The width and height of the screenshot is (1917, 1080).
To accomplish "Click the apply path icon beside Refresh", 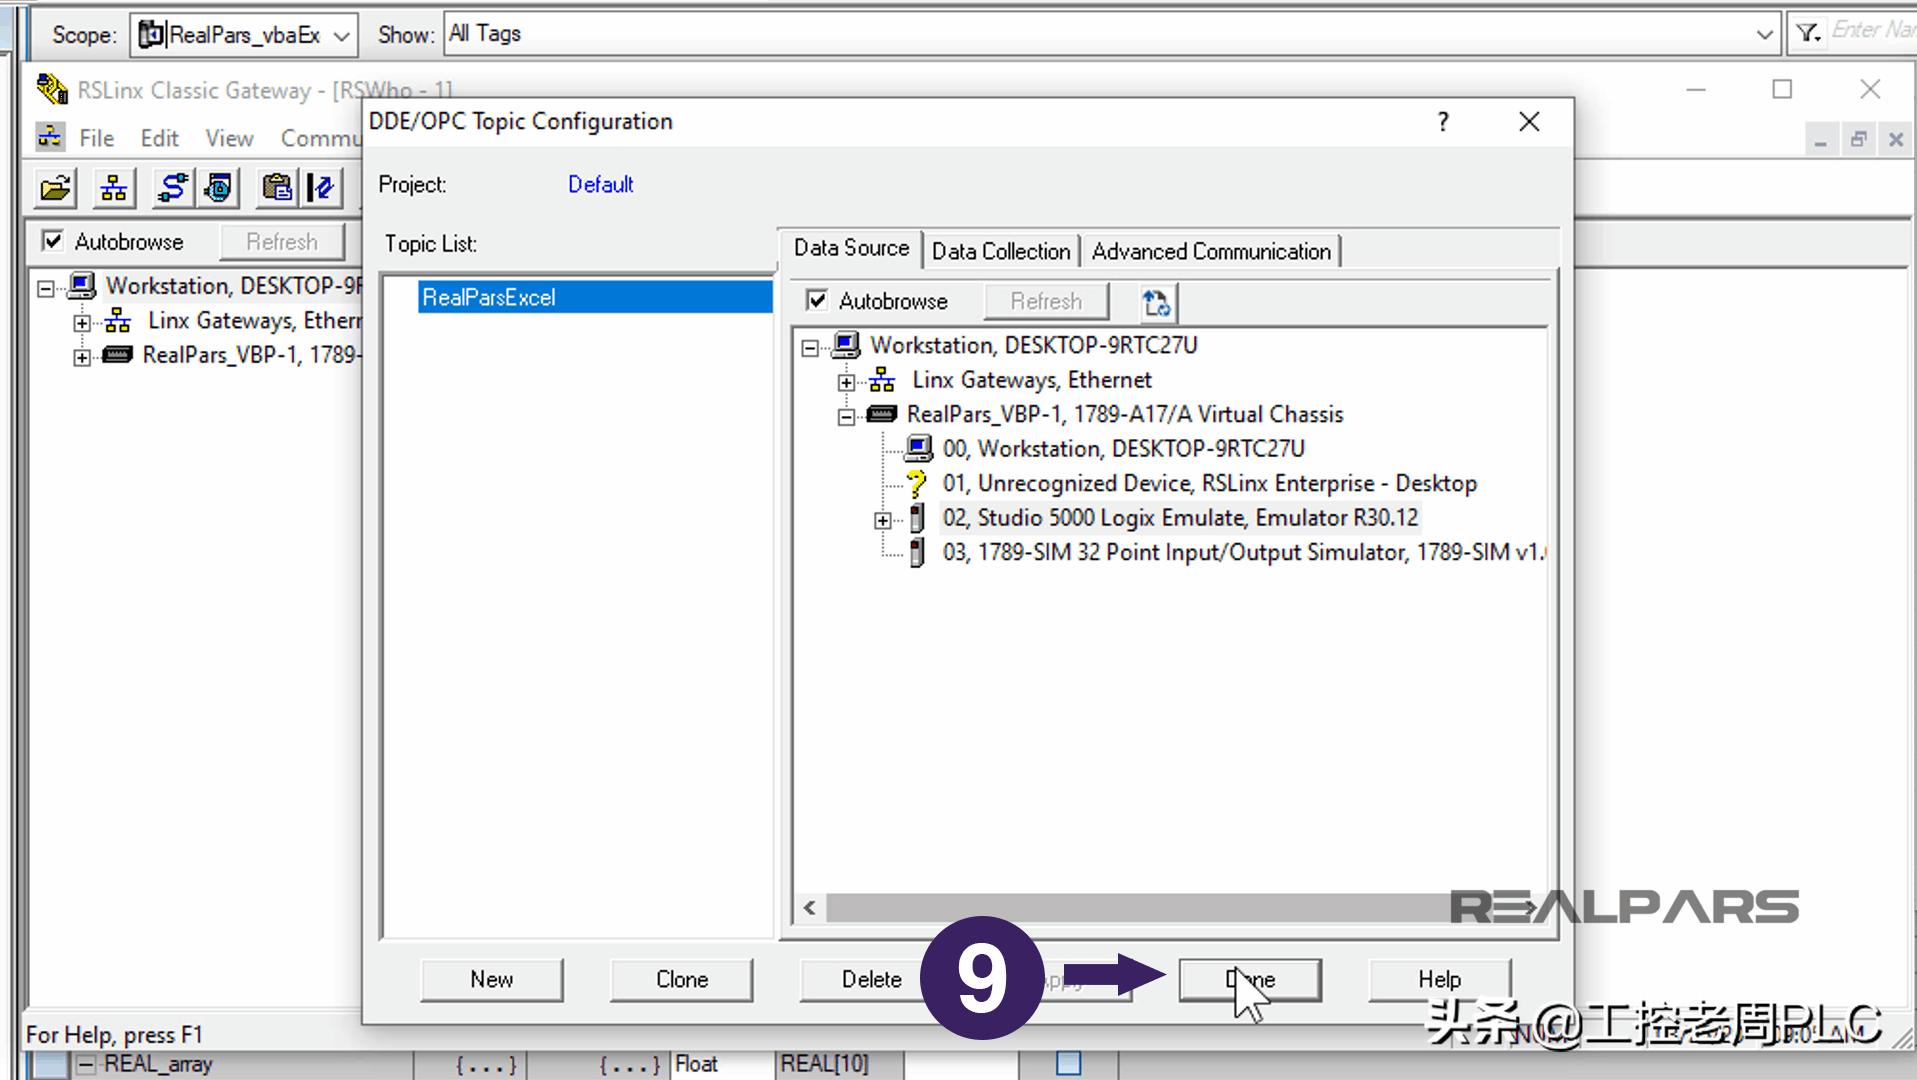I will click(1157, 302).
